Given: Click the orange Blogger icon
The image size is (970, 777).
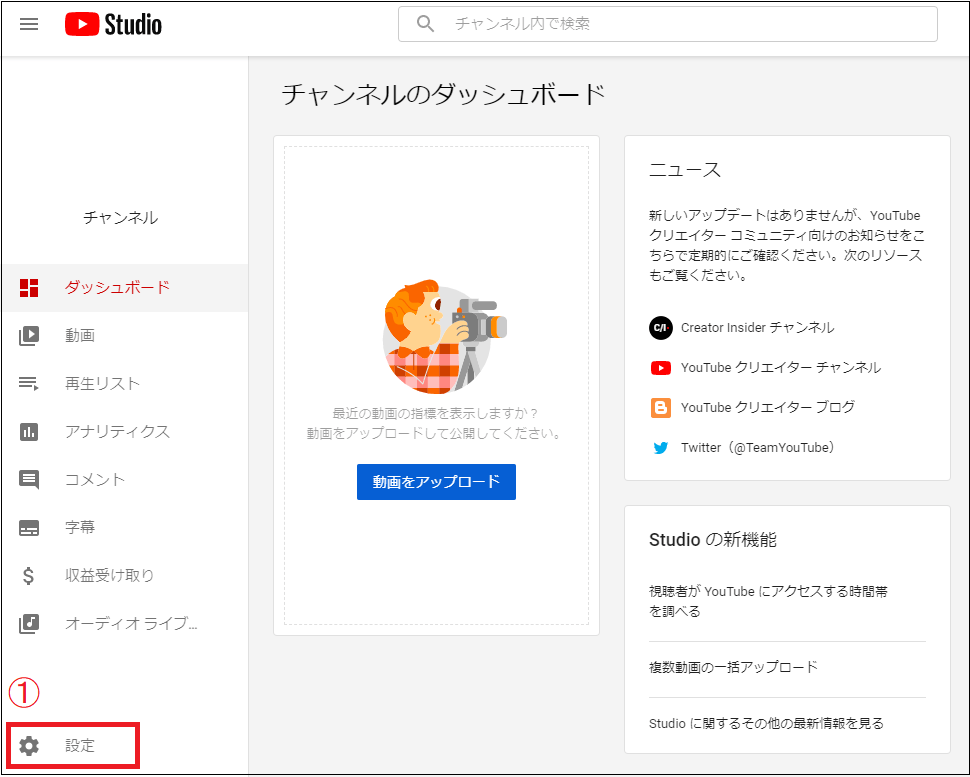Looking at the screenshot, I should coord(661,408).
